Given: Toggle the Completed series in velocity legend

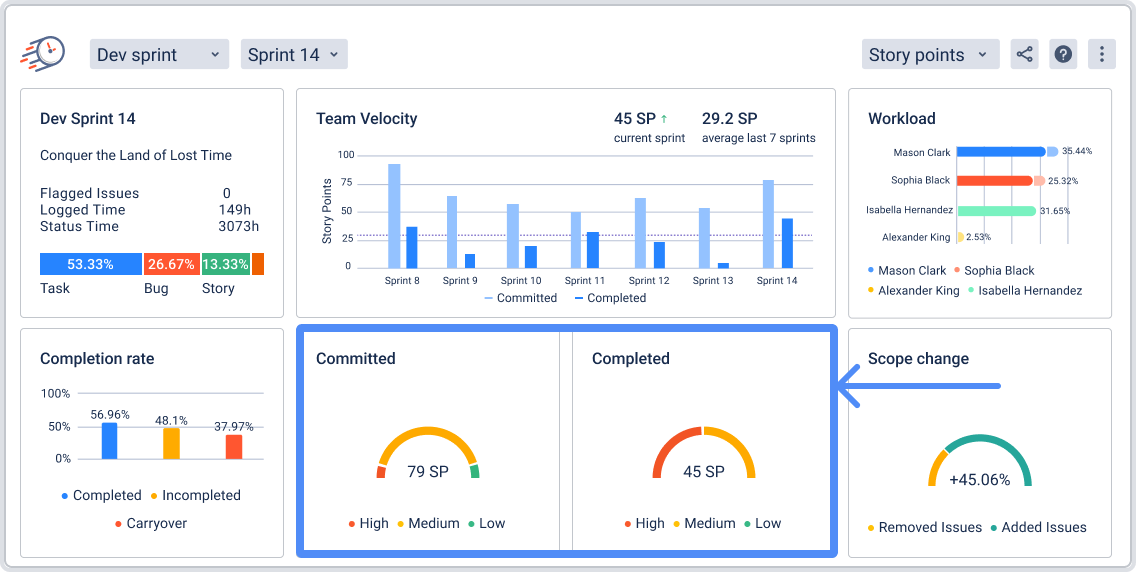Looking at the screenshot, I should (610, 298).
